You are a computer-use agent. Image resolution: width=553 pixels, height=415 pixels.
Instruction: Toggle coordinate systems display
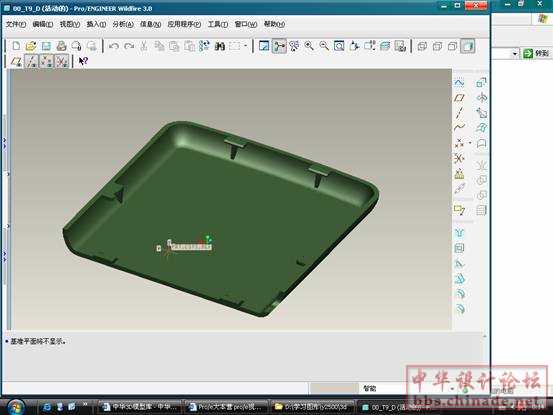tap(62, 62)
